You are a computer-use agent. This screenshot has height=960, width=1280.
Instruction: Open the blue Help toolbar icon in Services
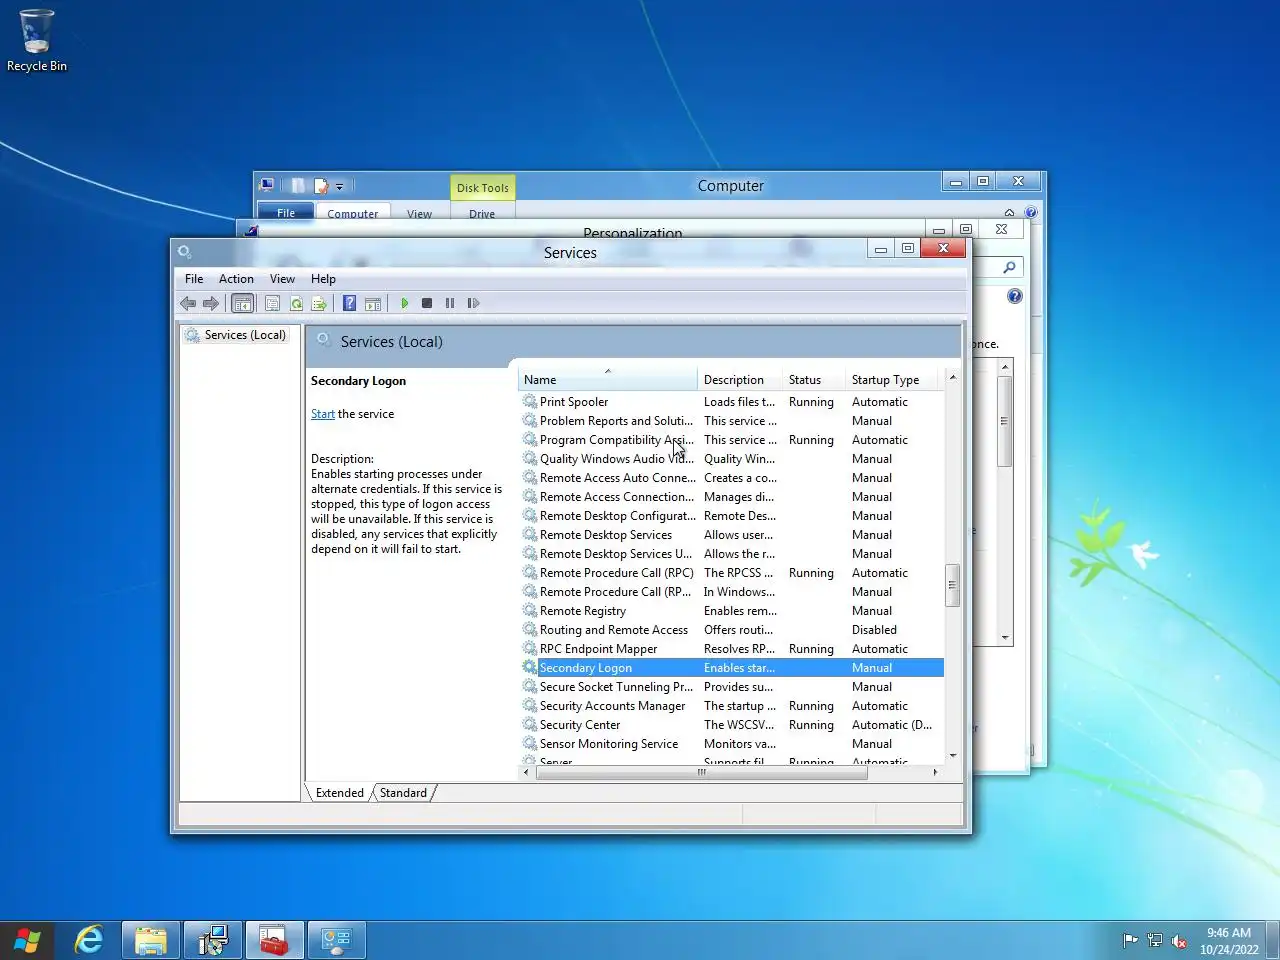pos(349,303)
